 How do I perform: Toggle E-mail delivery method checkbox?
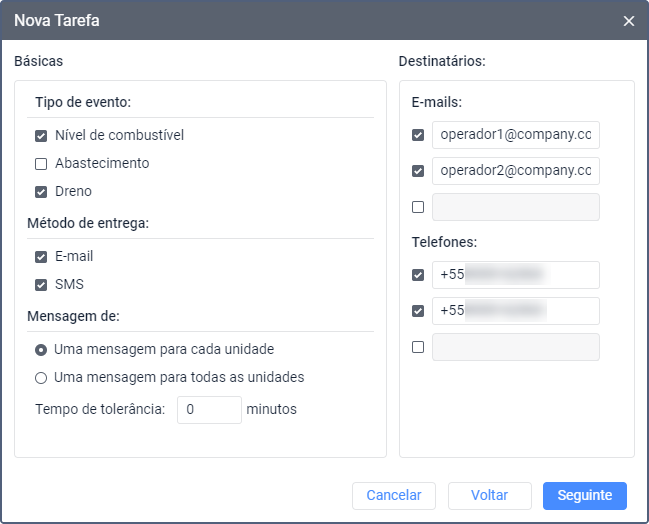click(41, 257)
